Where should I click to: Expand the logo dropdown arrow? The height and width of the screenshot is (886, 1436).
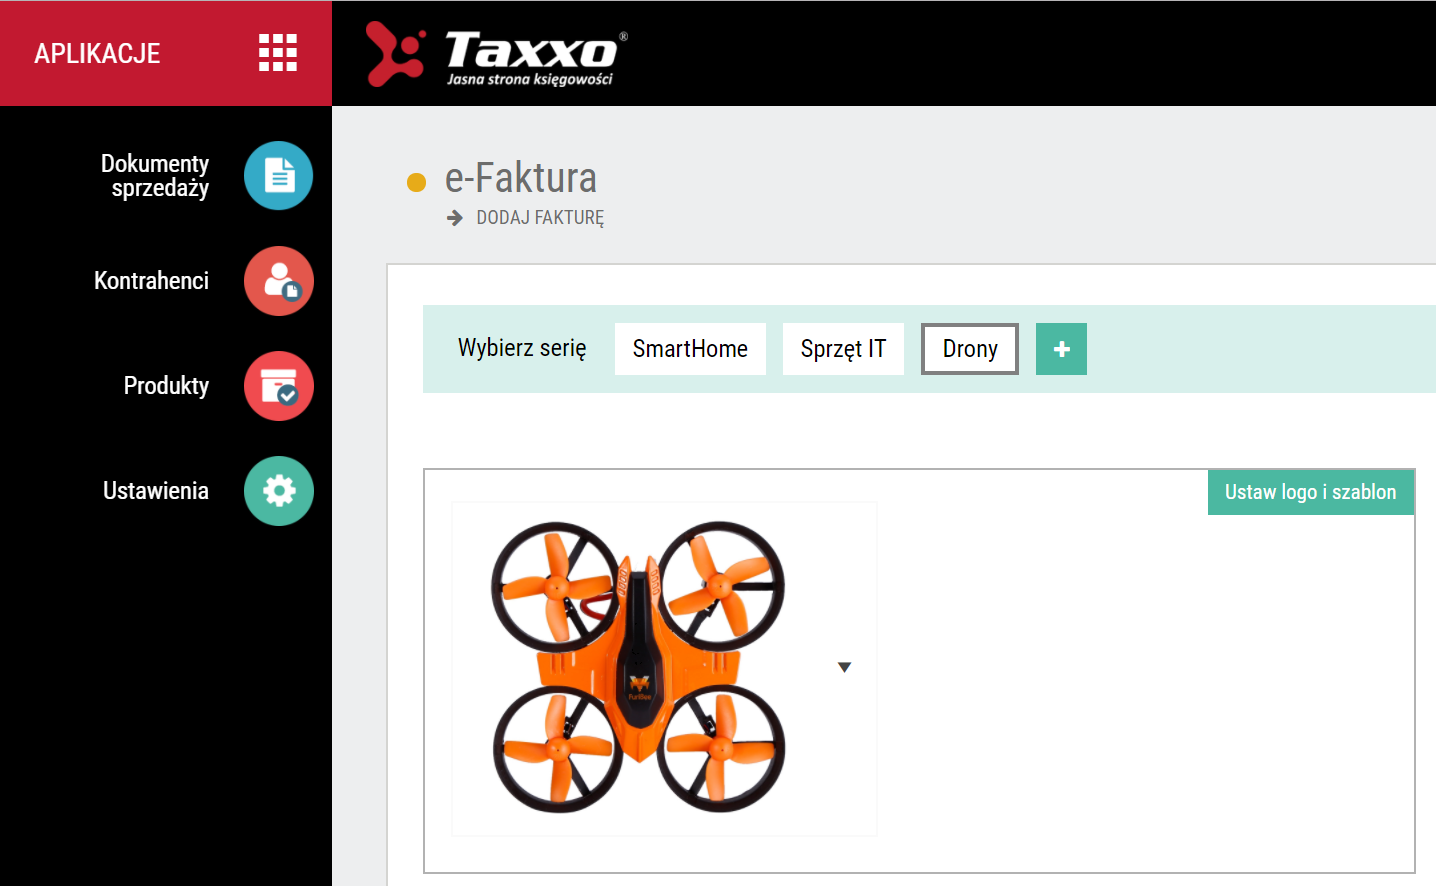[x=844, y=667]
